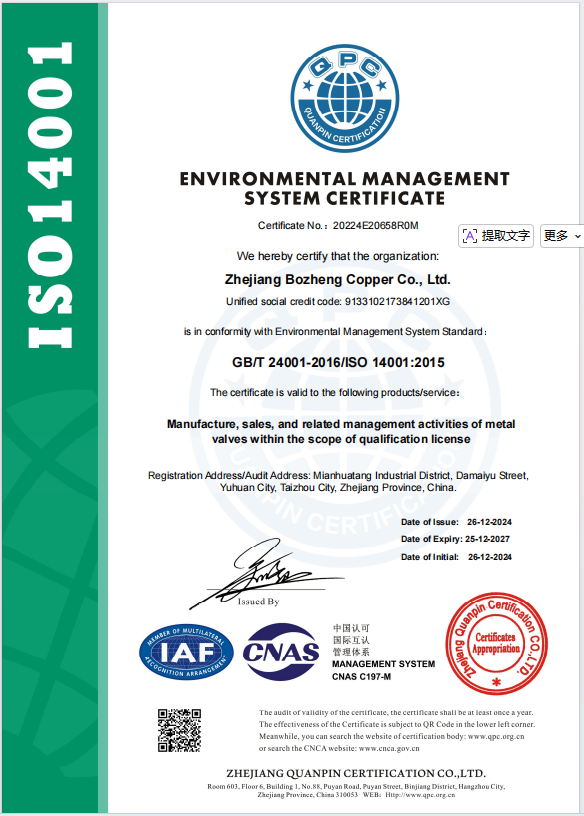Click ZHEJIANG QUANPIN CERTIFICATION CO.,LTD. footer text
The height and width of the screenshot is (816, 584).
click(x=356, y=773)
